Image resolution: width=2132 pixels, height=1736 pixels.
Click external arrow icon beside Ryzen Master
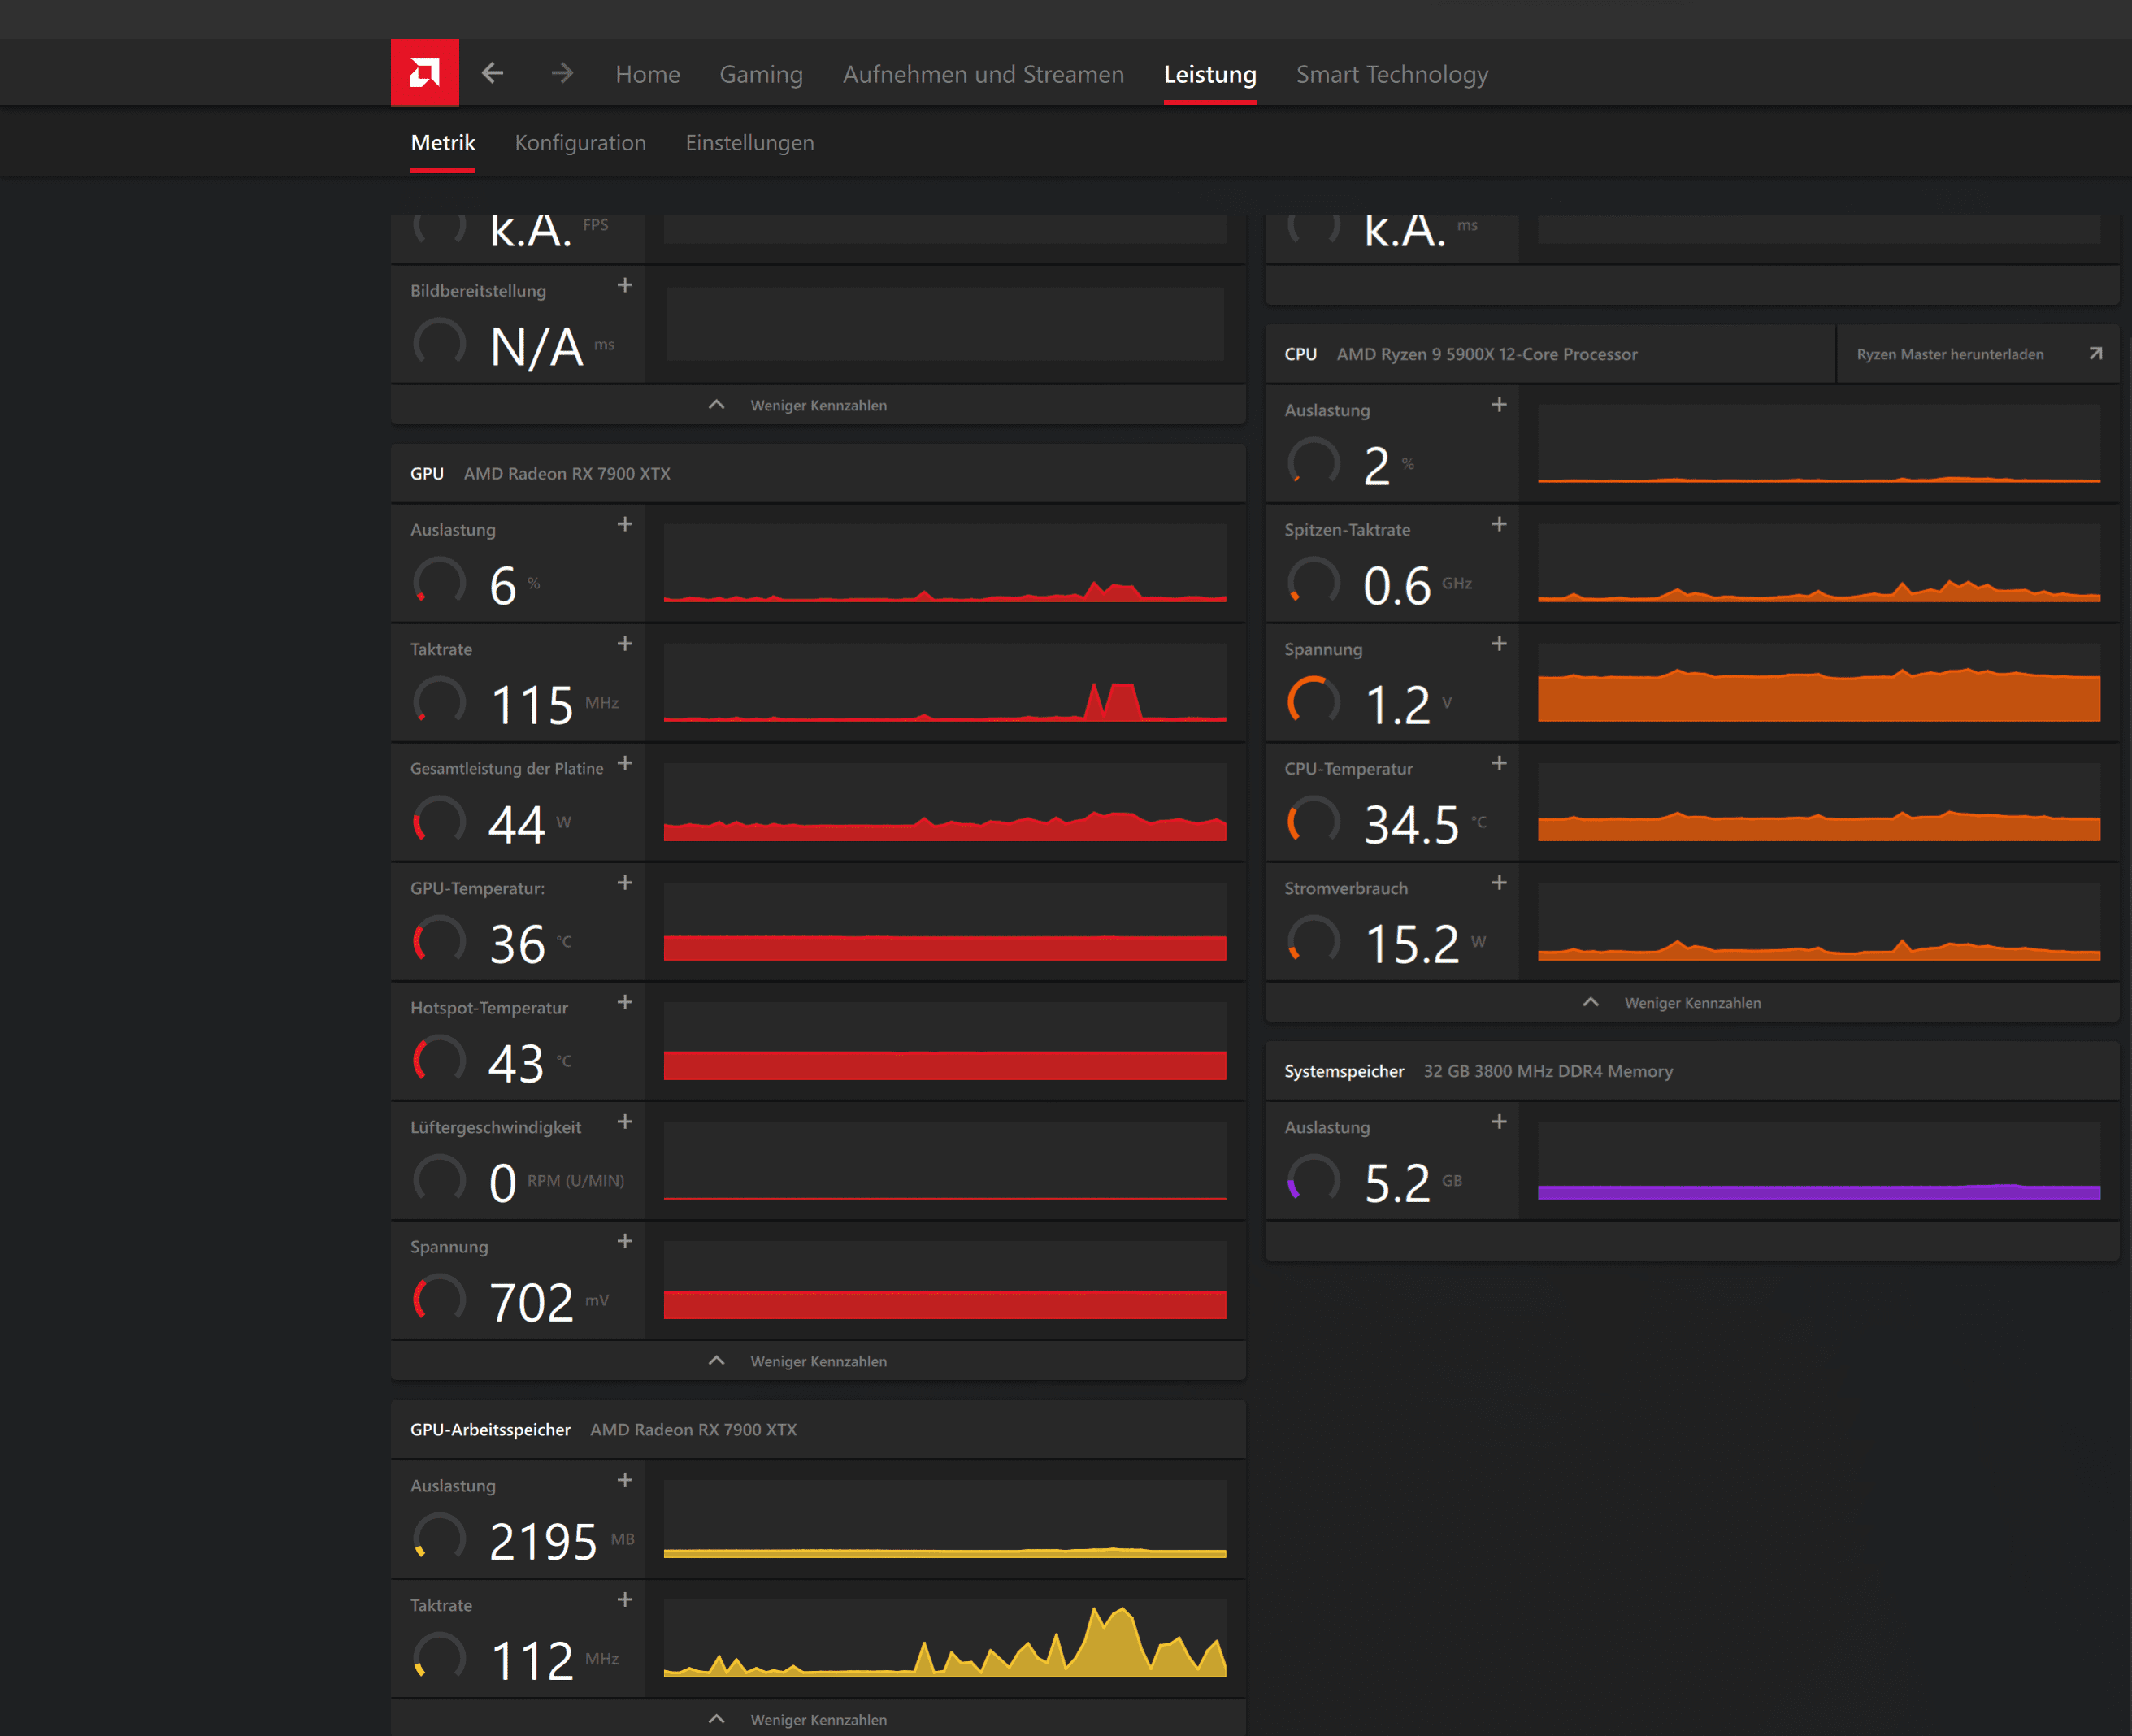[x=2095, y=354]
